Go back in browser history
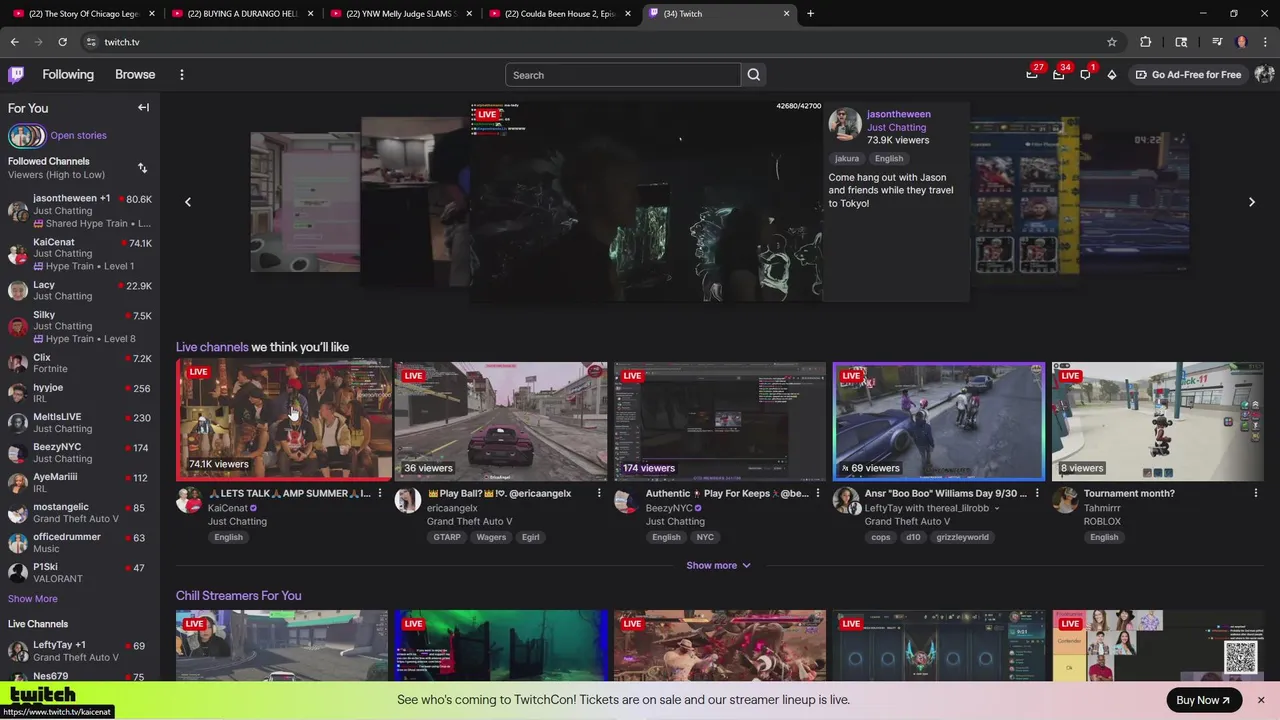 pos(15,42)
